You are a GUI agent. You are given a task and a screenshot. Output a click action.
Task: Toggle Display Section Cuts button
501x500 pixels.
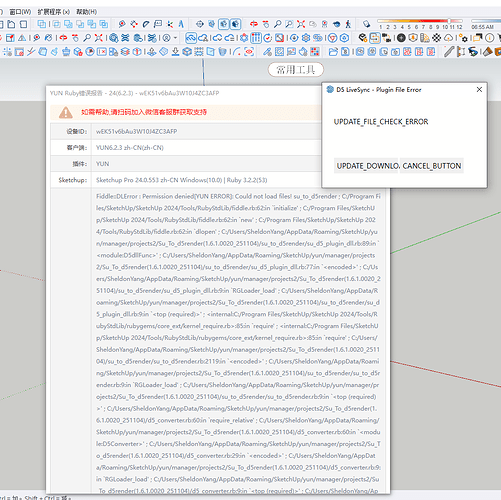click(224, 24)
